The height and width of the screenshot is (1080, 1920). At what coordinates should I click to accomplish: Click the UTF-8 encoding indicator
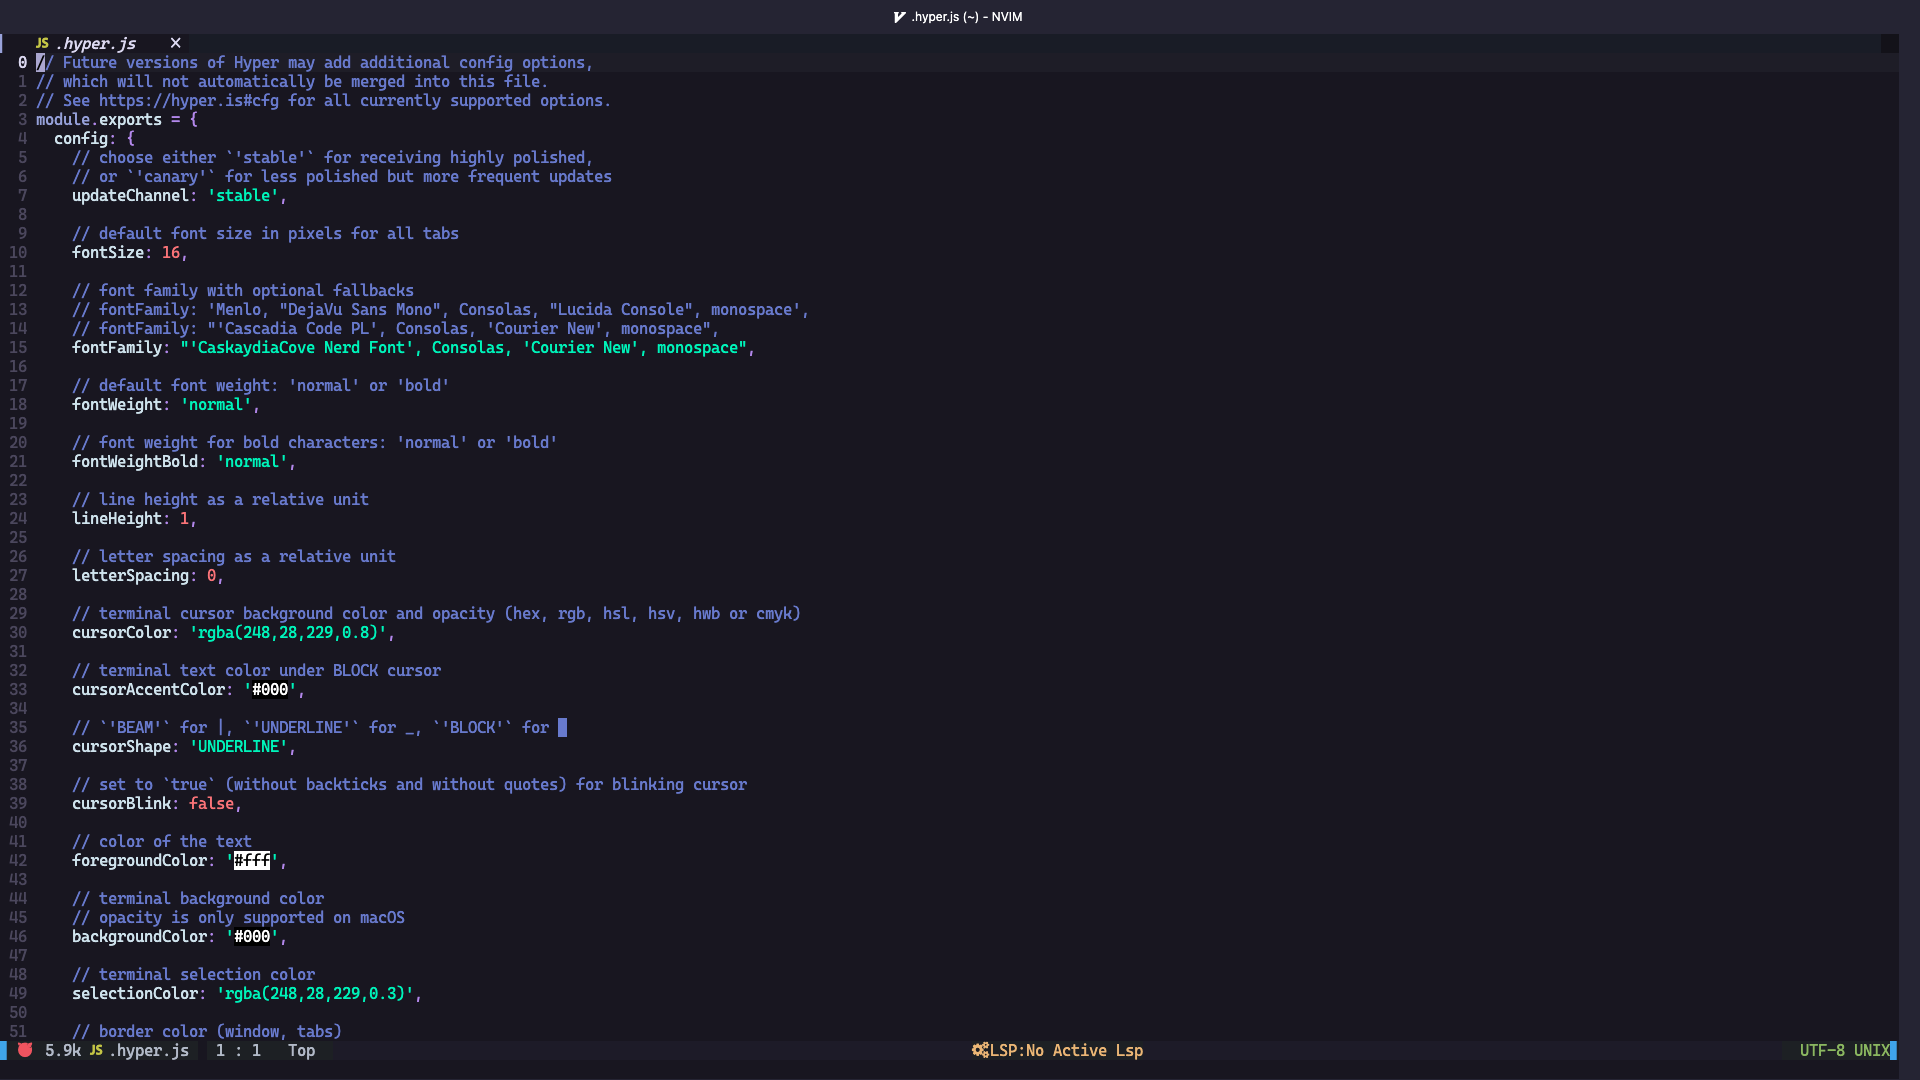click(x=1822, y=1051)
